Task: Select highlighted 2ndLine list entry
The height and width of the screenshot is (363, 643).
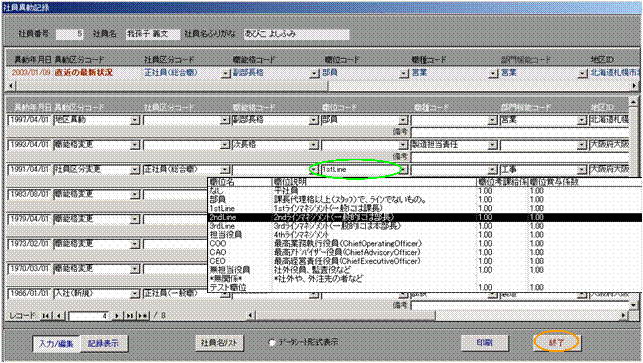Action: click(x=424, y=217)
